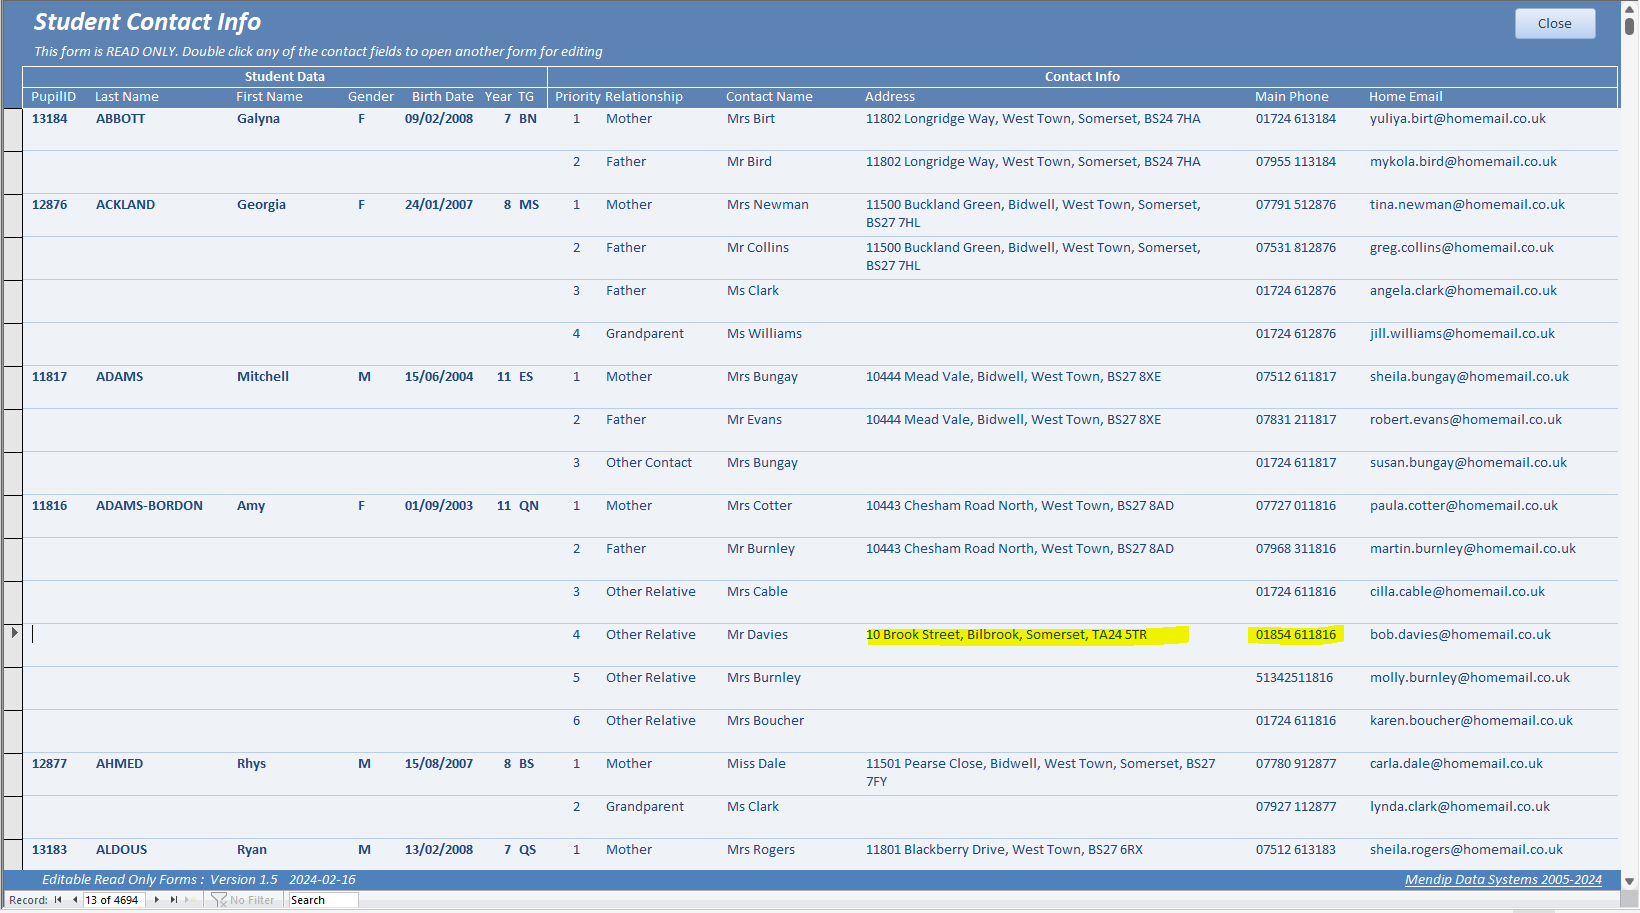Click last name ACKLAND

pos(126,205)
